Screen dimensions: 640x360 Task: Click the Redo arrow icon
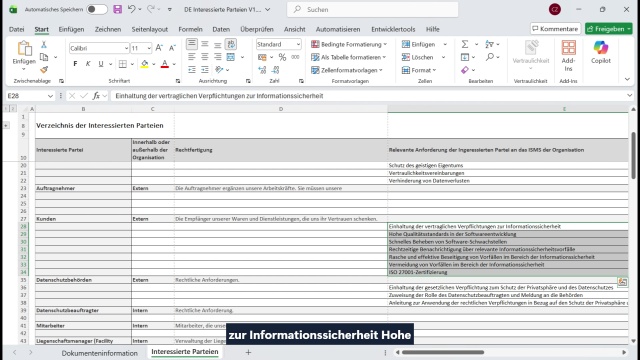(151, 9)
